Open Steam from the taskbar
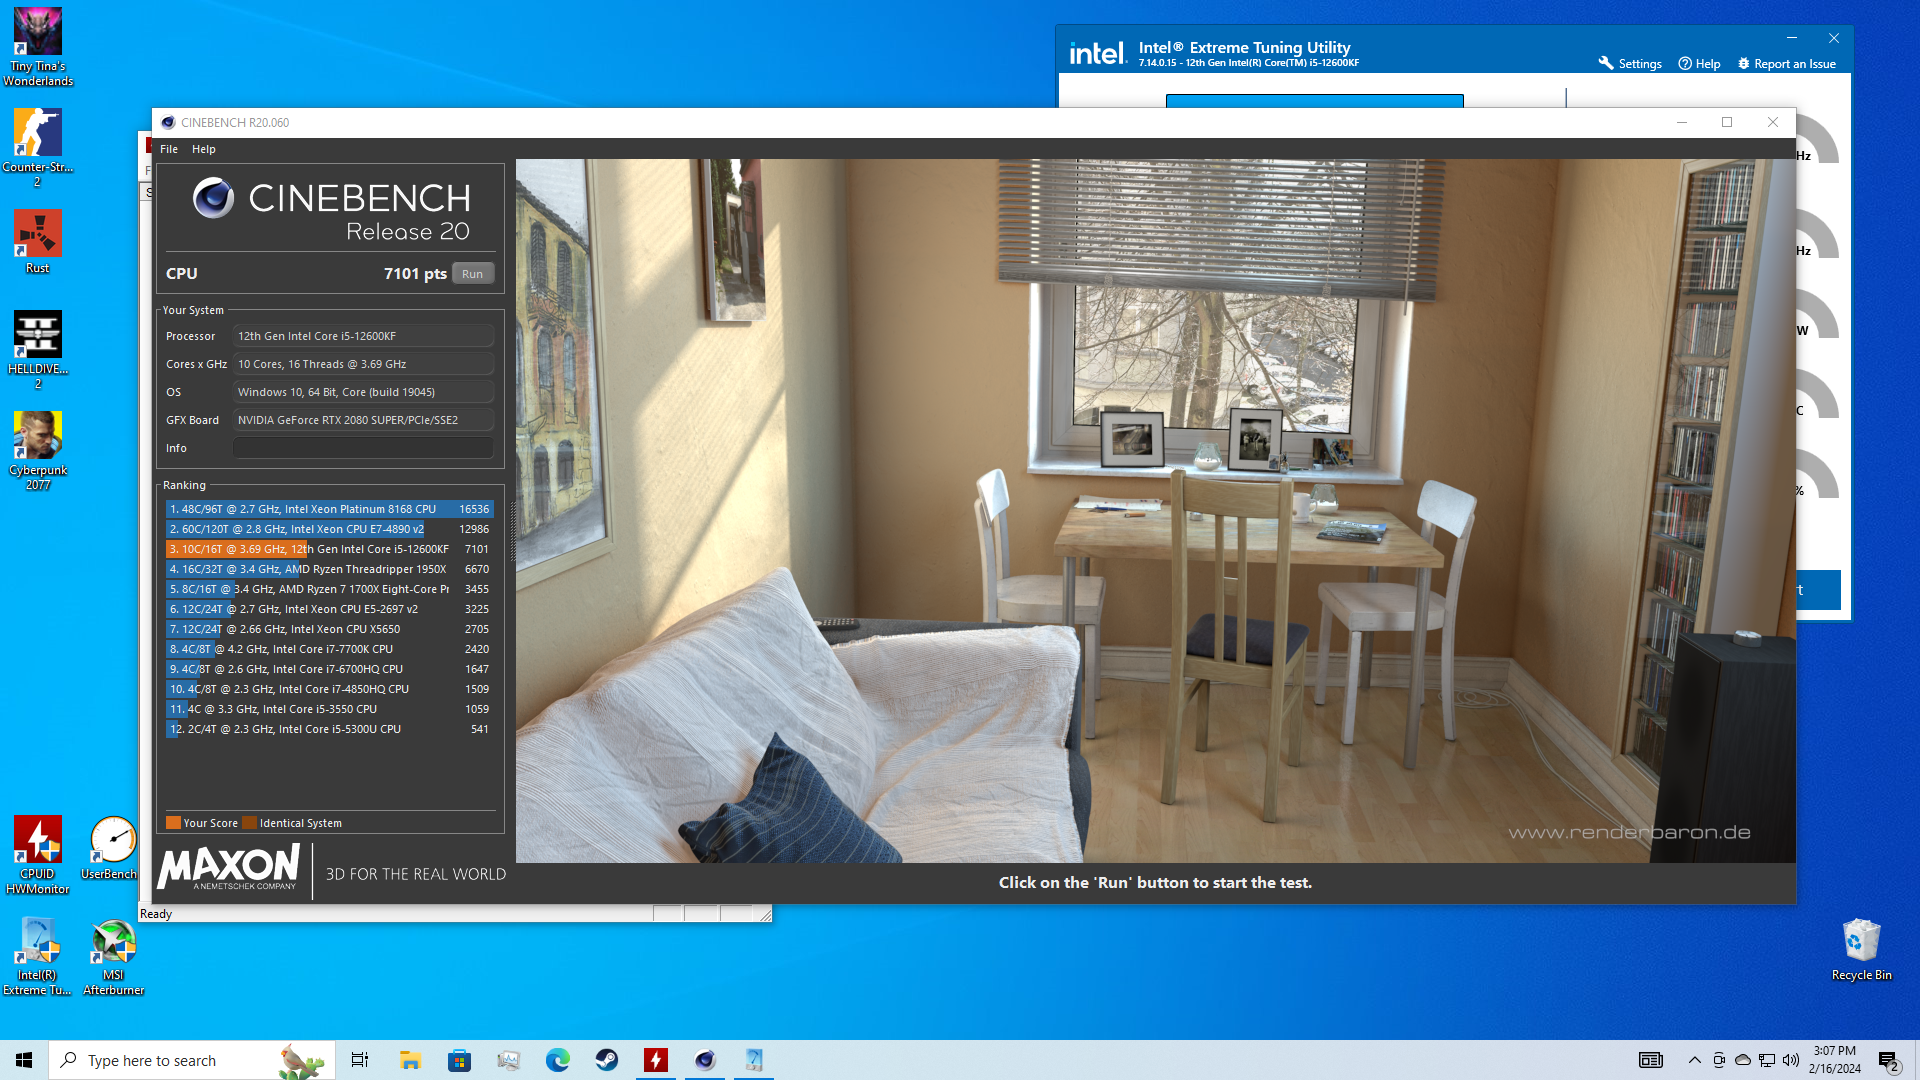 click(606, 1060)
